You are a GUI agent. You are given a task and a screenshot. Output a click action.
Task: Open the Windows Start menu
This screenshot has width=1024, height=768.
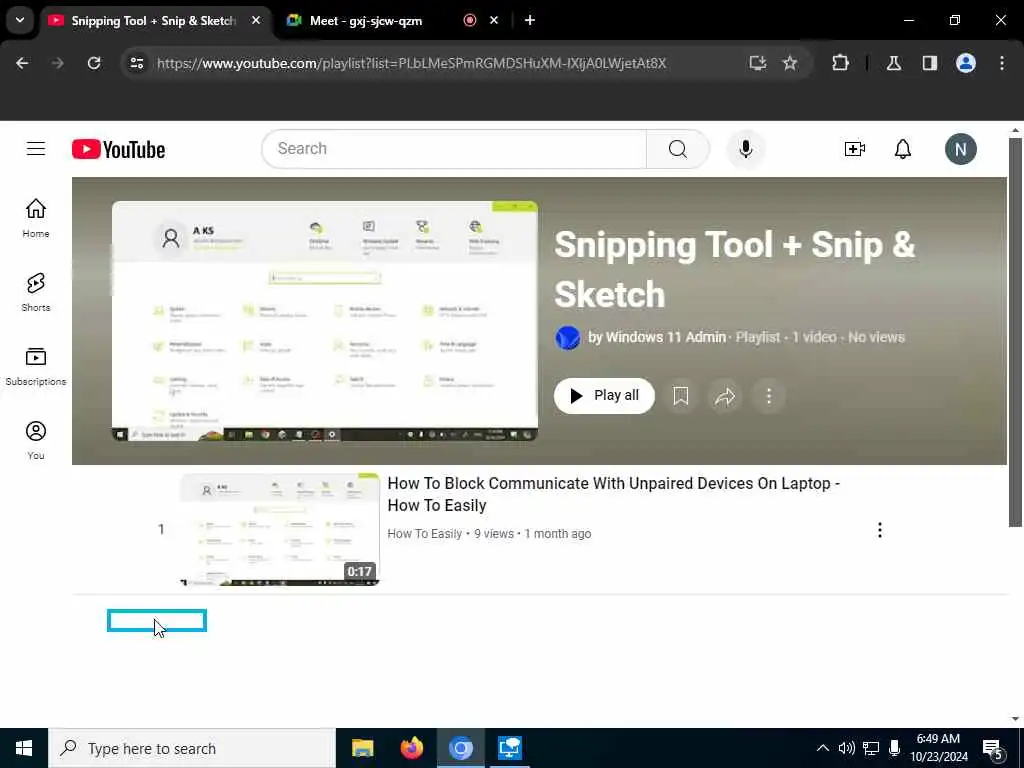pos(24,748)
